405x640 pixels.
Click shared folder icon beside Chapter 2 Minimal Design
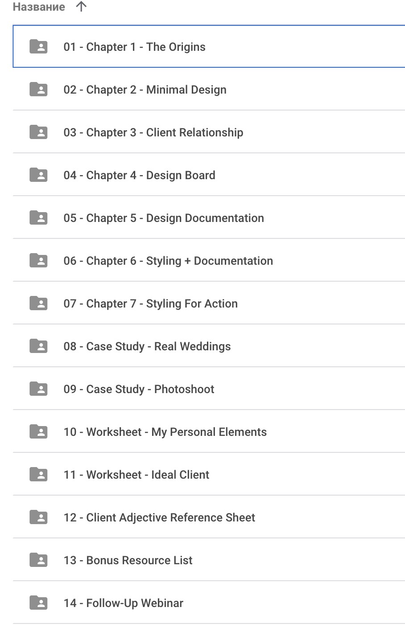38,89
